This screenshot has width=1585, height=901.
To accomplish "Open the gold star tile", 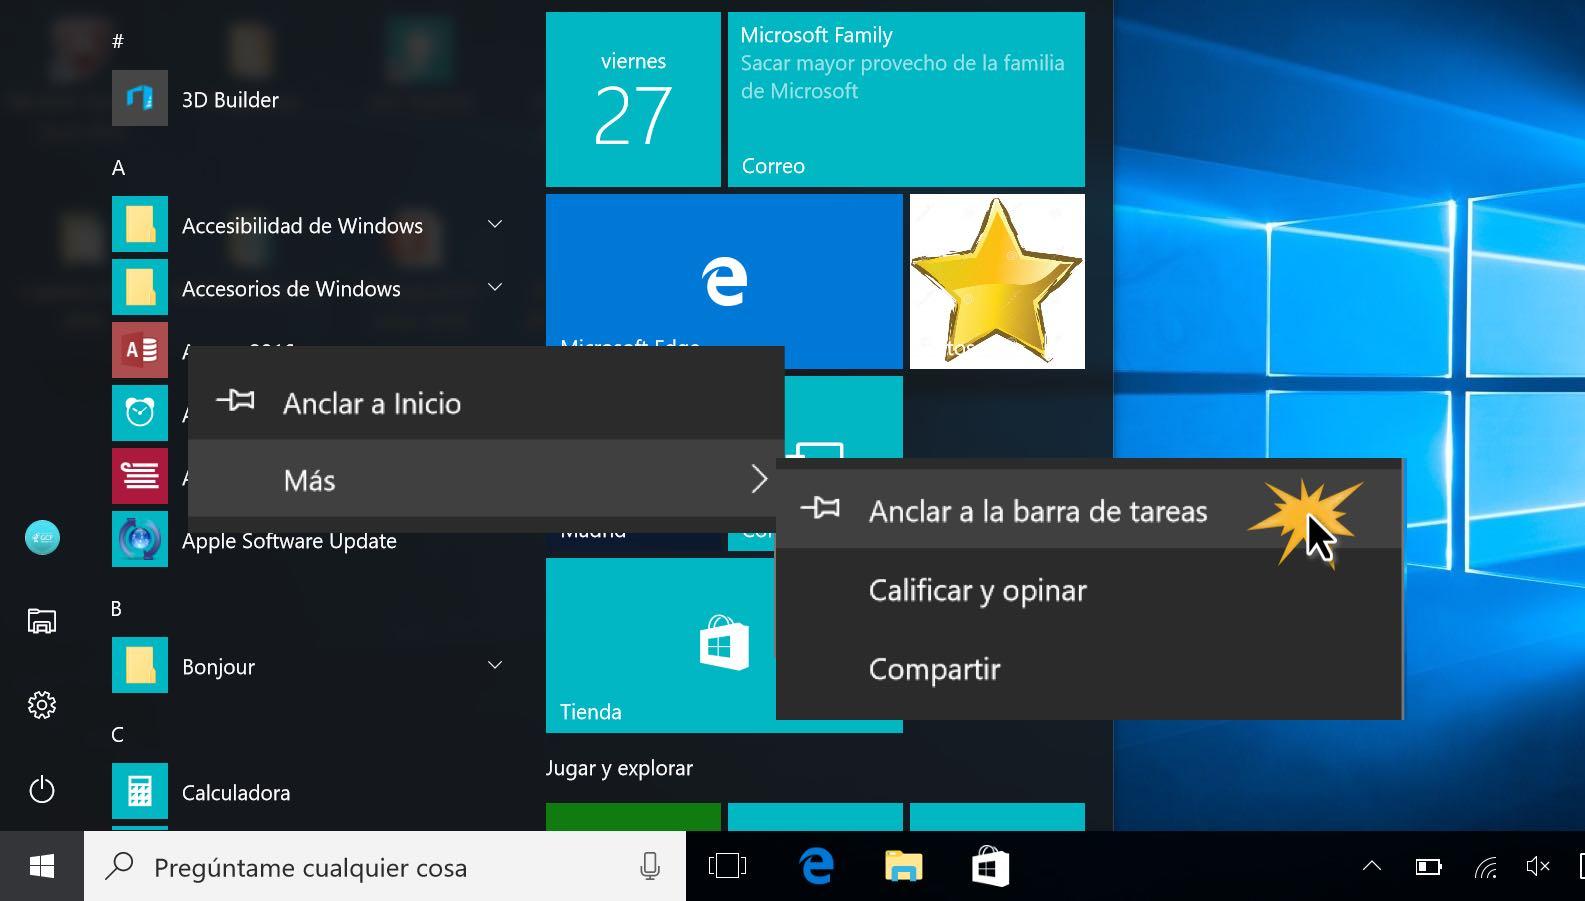I will pyautogui.click(x=997, y=281).
